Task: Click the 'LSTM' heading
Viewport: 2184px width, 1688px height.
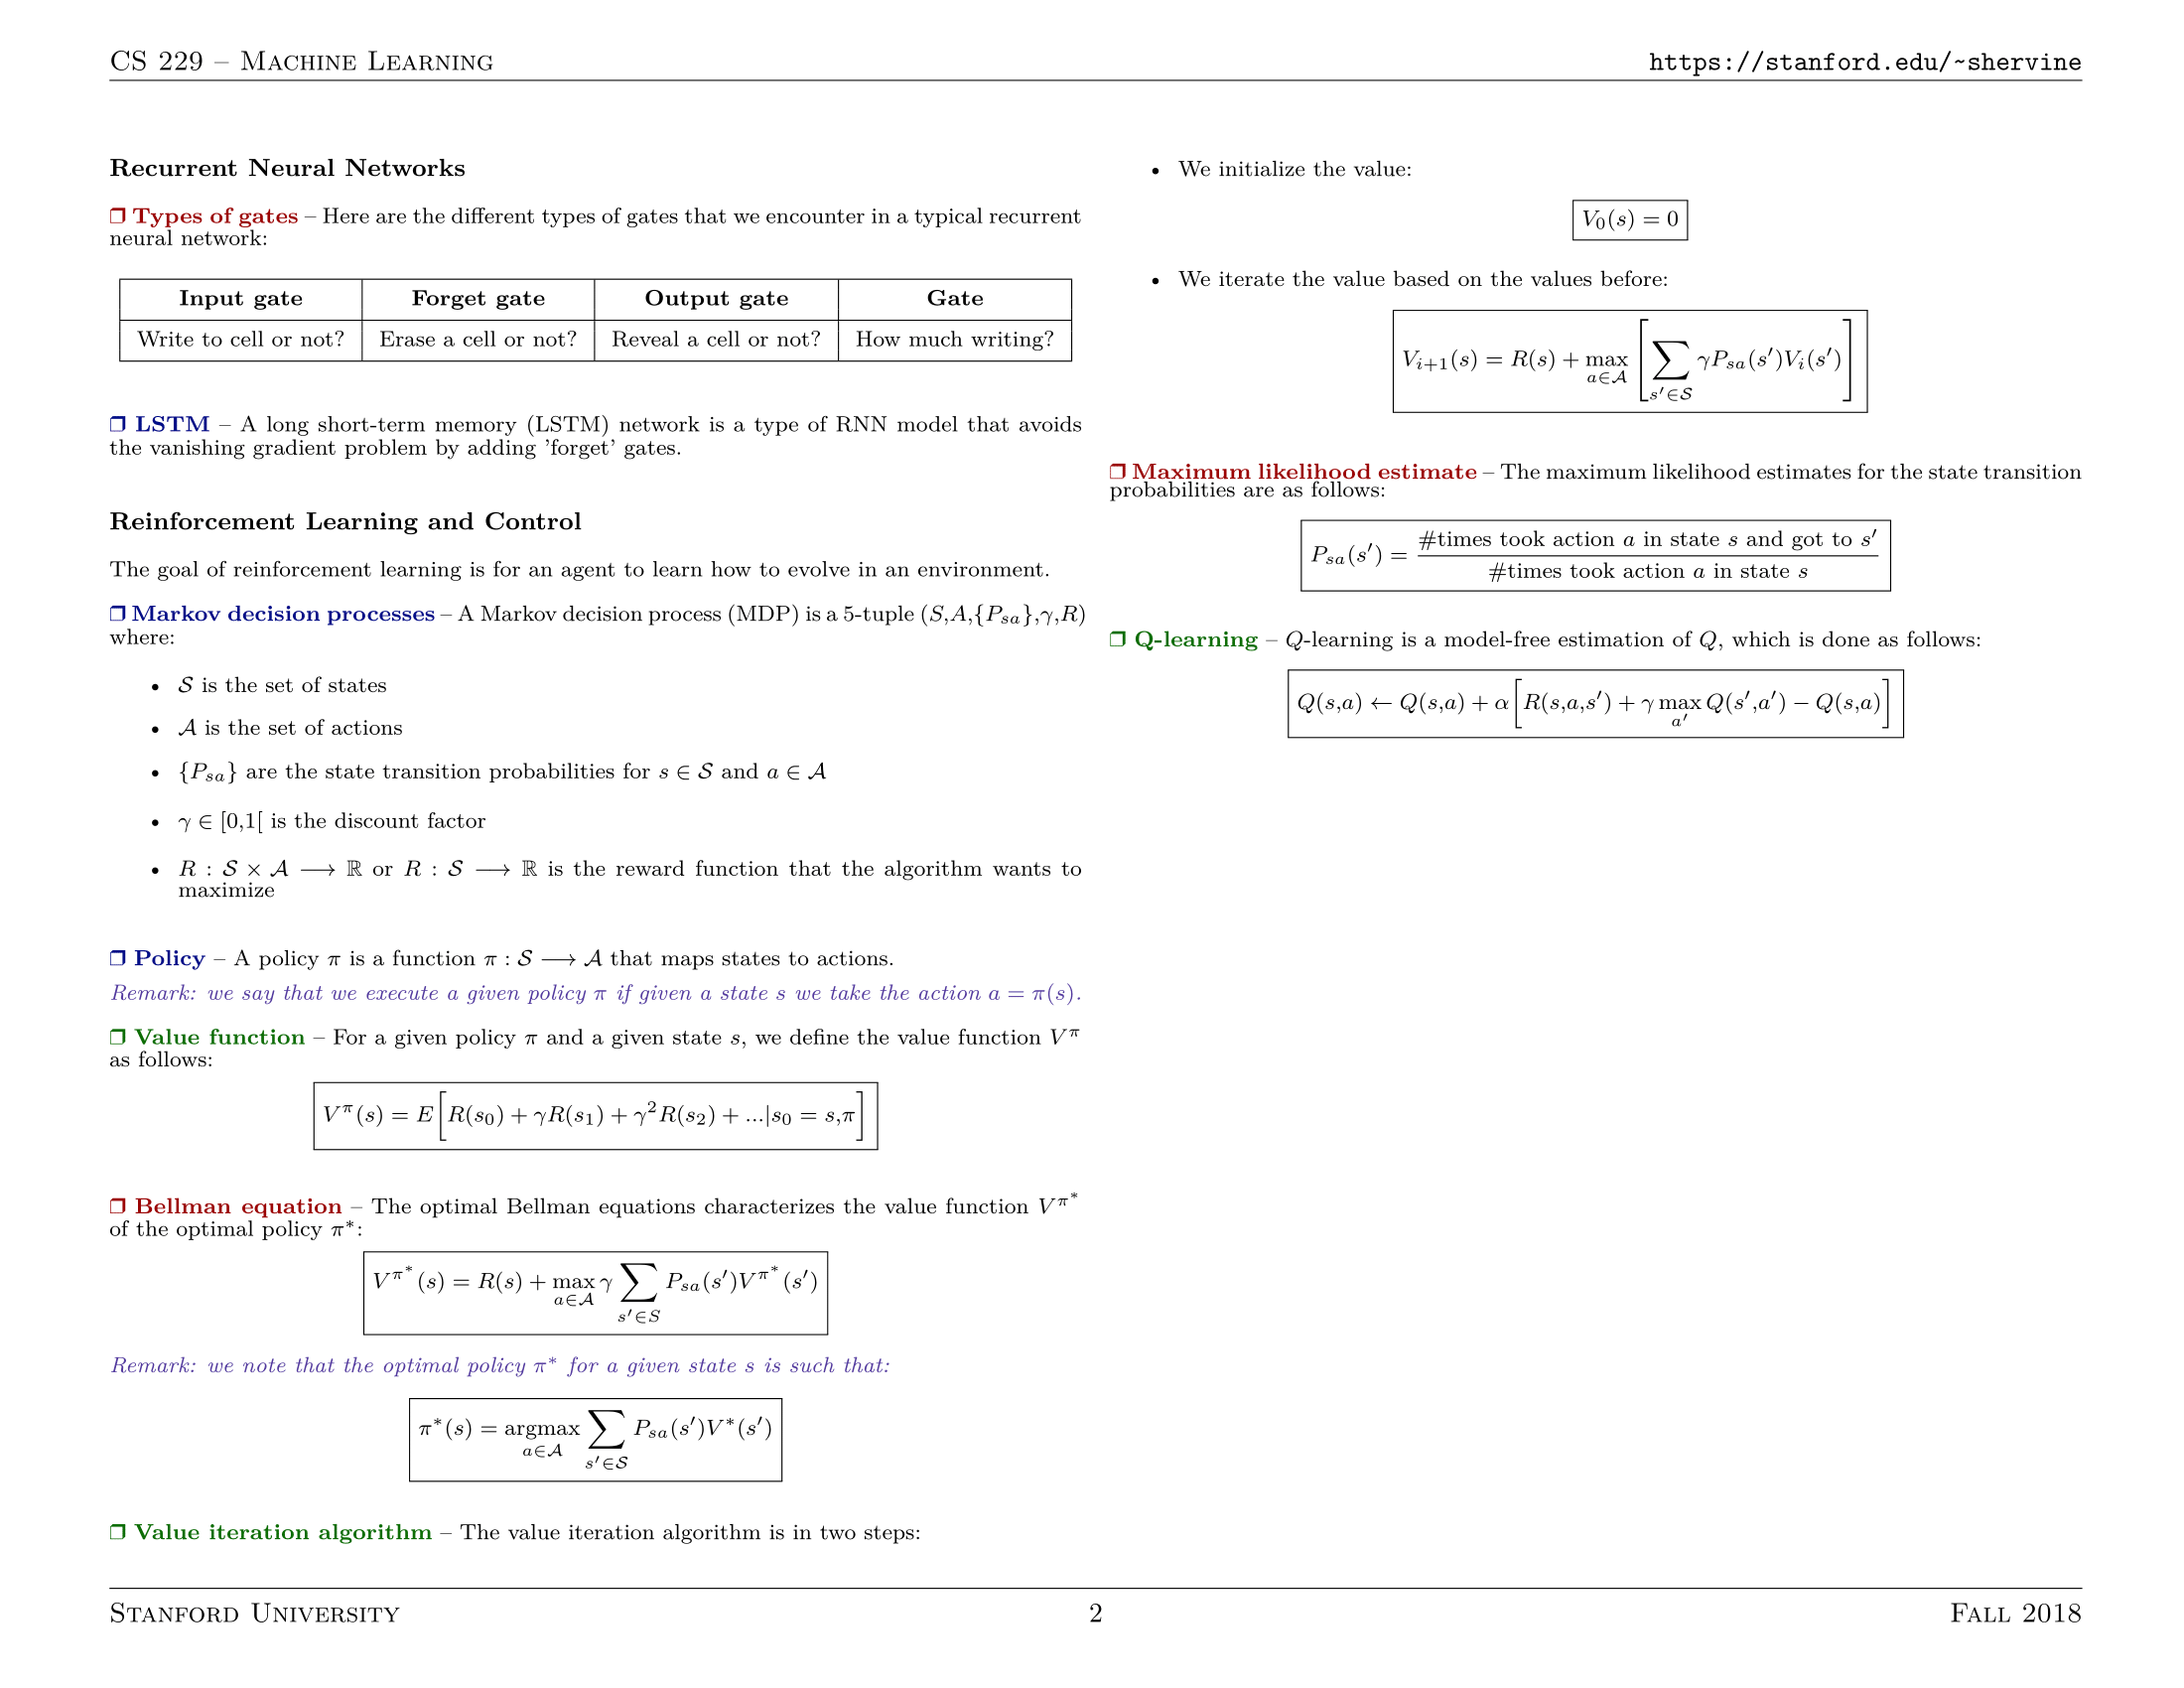Action: pyautogui.click(x=172, y=424)
